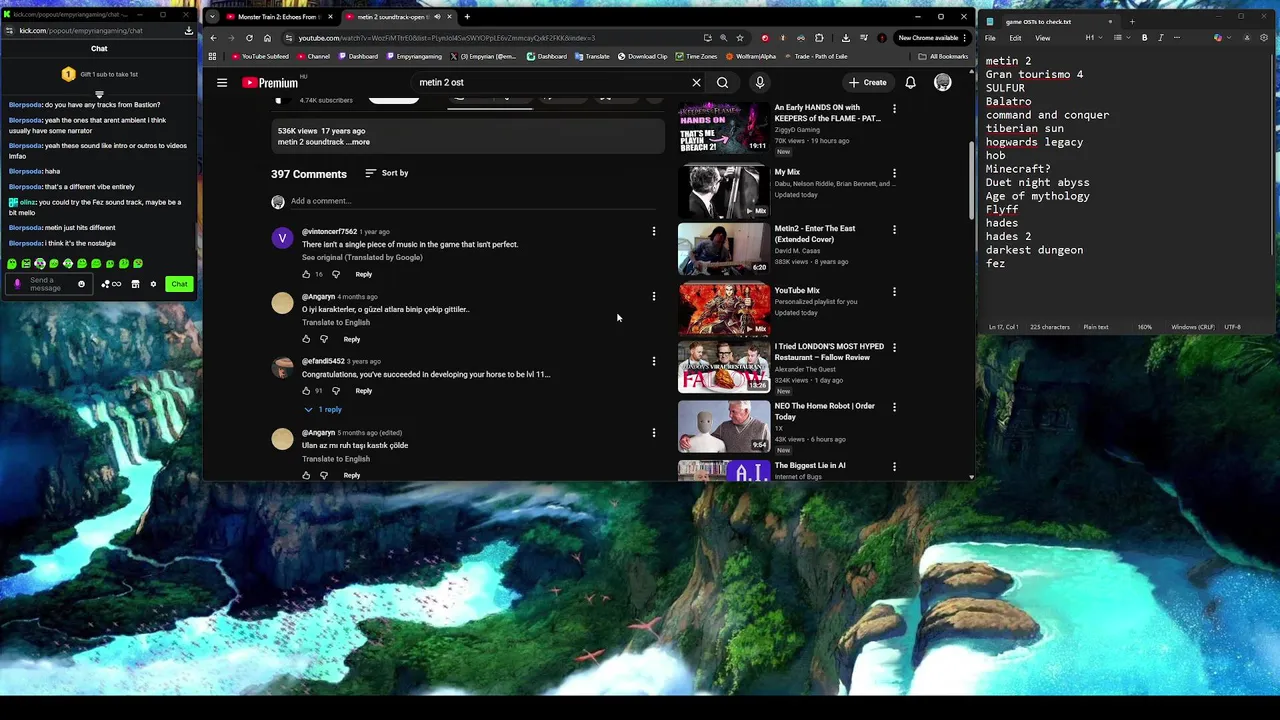The image size is (1280, 720).
Task: Open options for the My Mix playlist
Action: click(x=894, y=173)
